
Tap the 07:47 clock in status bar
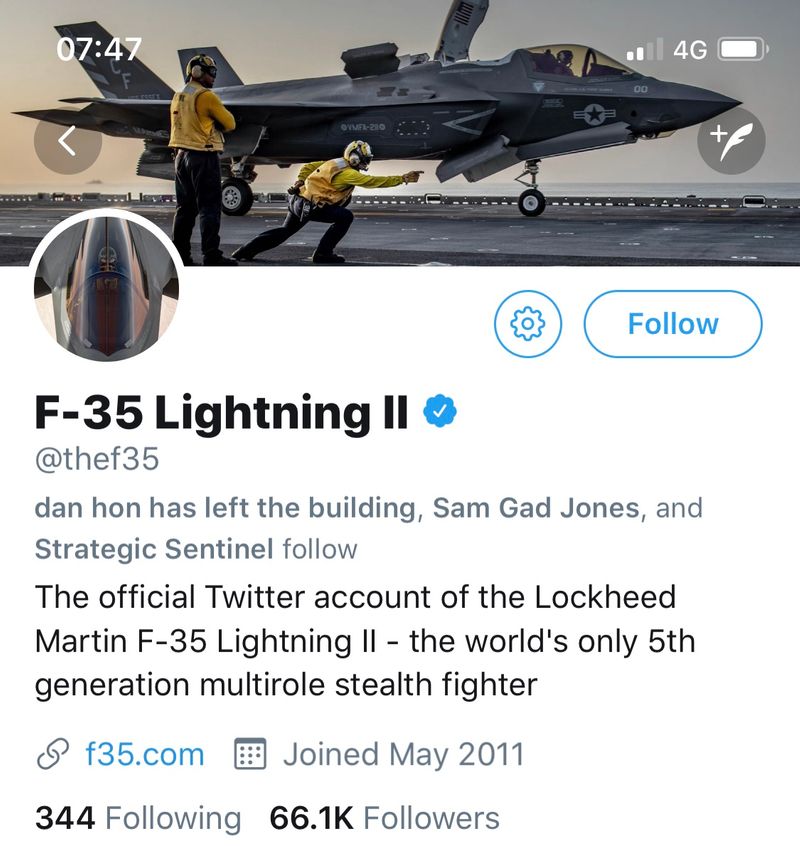coord(100,49)
